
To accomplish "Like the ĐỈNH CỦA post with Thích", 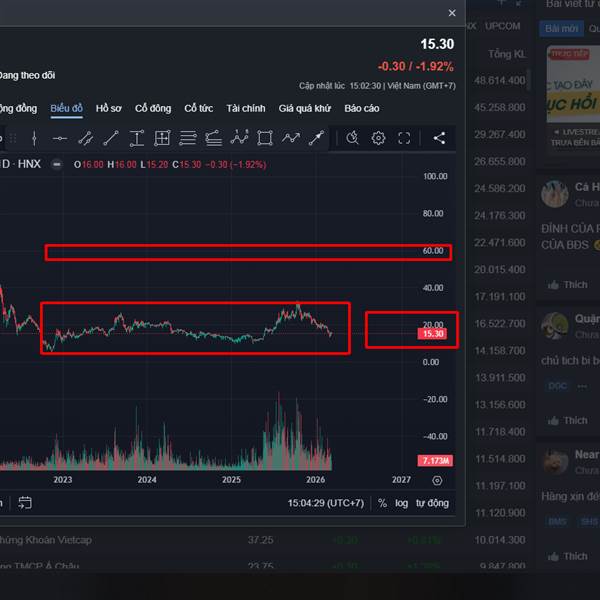I will pos(567,285).
